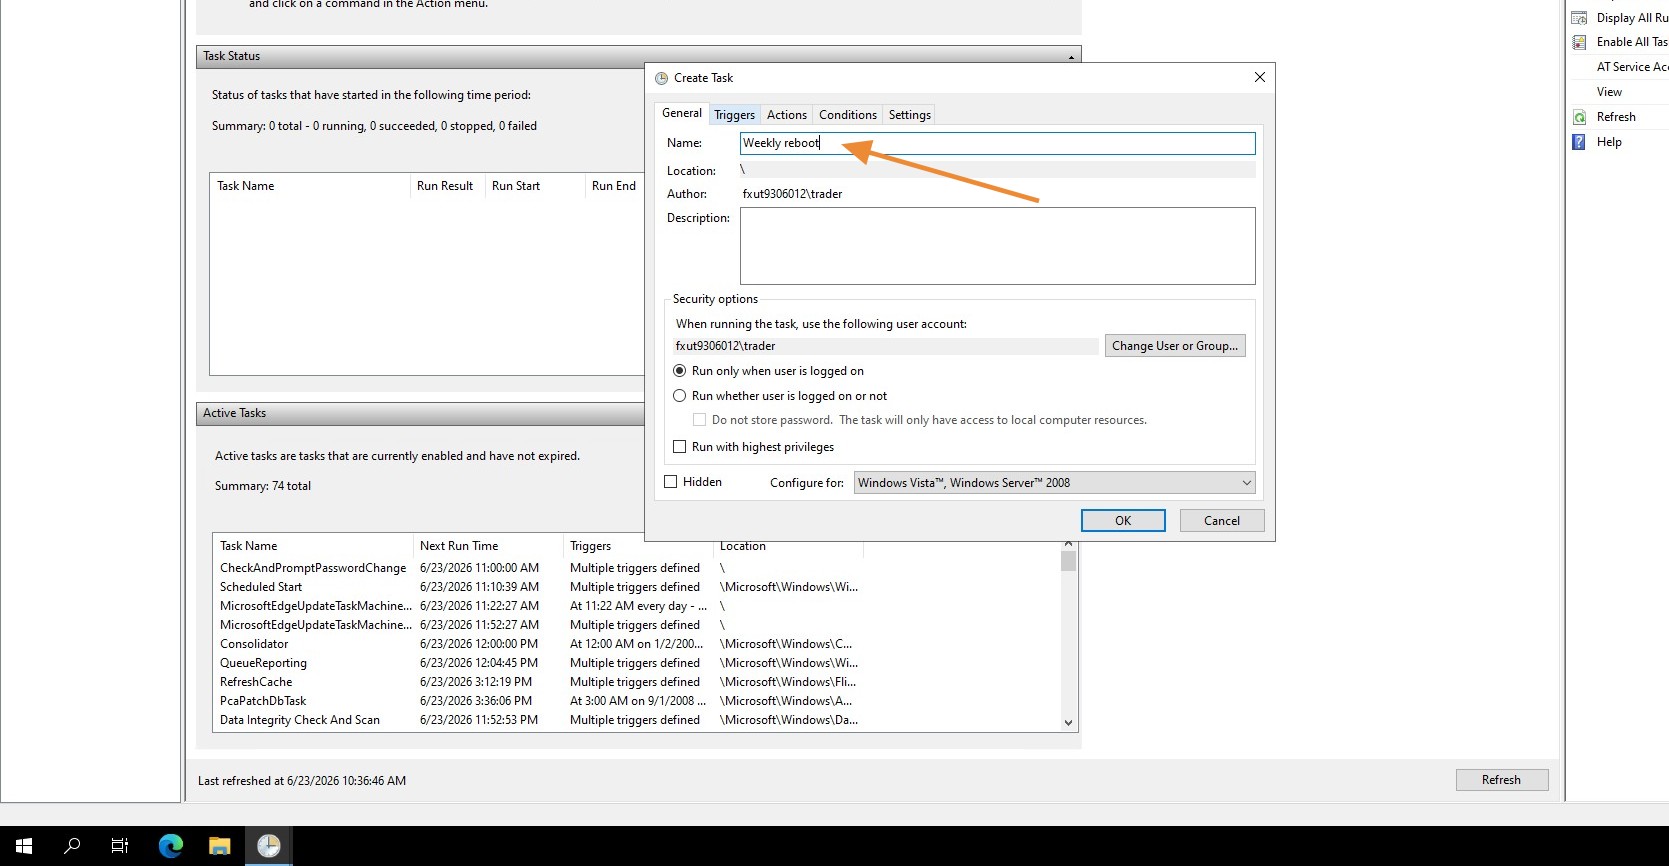
Task: Click the Help icon in Actions pane
Action: [1579, 142]
